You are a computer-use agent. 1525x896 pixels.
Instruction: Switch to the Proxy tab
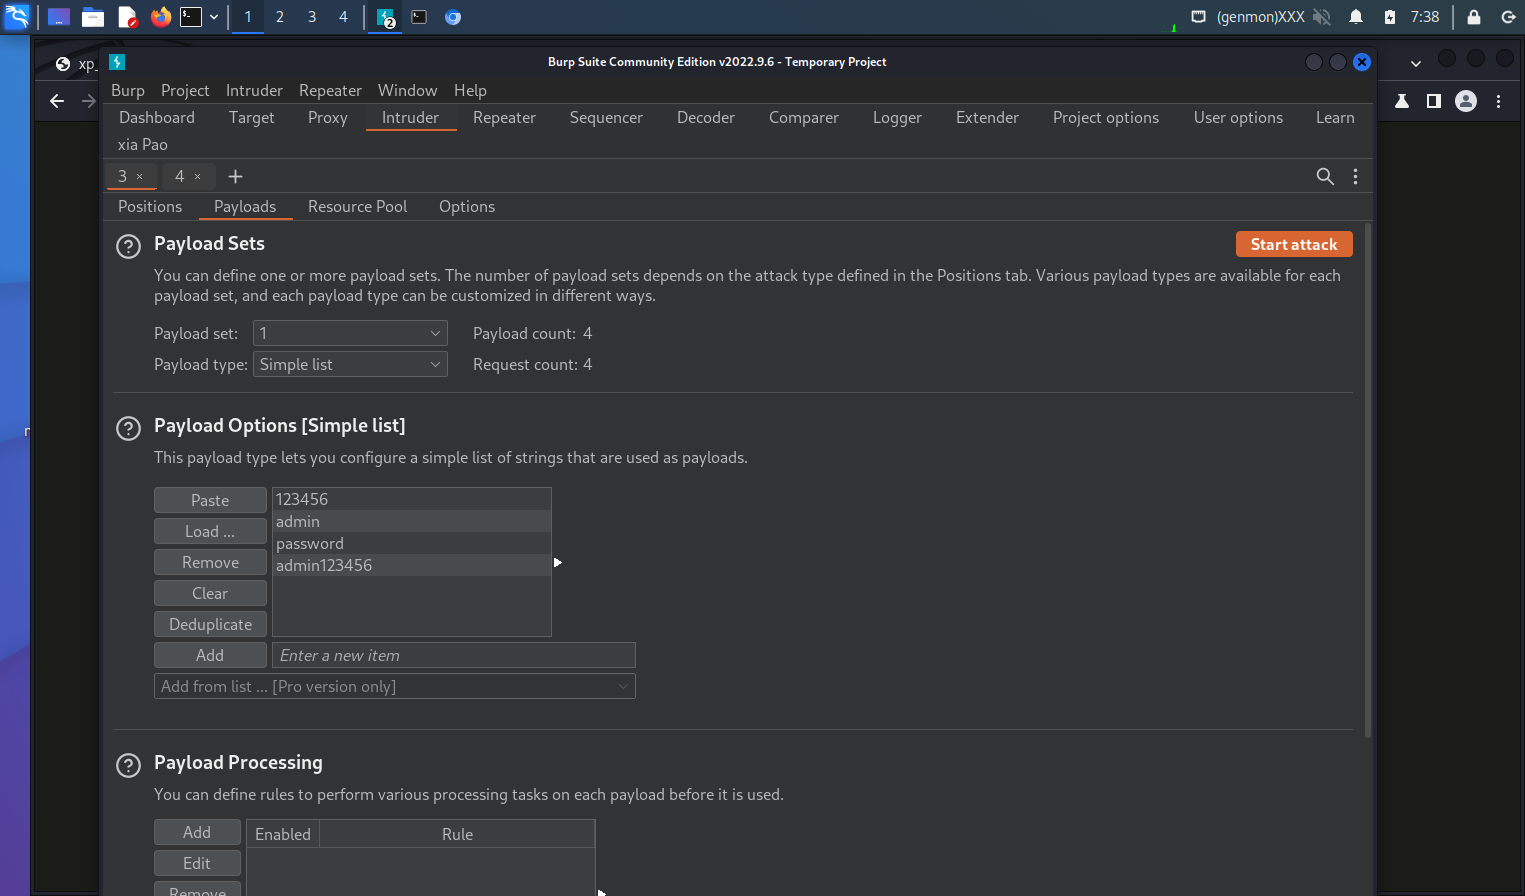coord(327,117)
